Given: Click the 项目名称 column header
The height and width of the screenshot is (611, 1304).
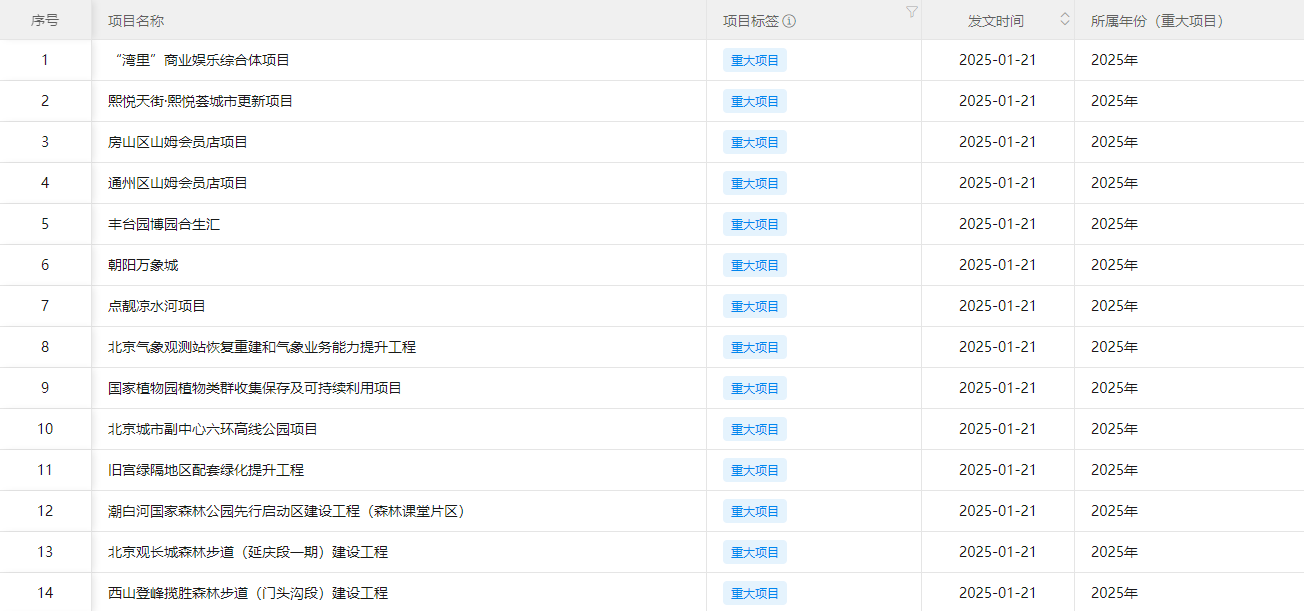Looking at the screenshot, I should [136, 21].
